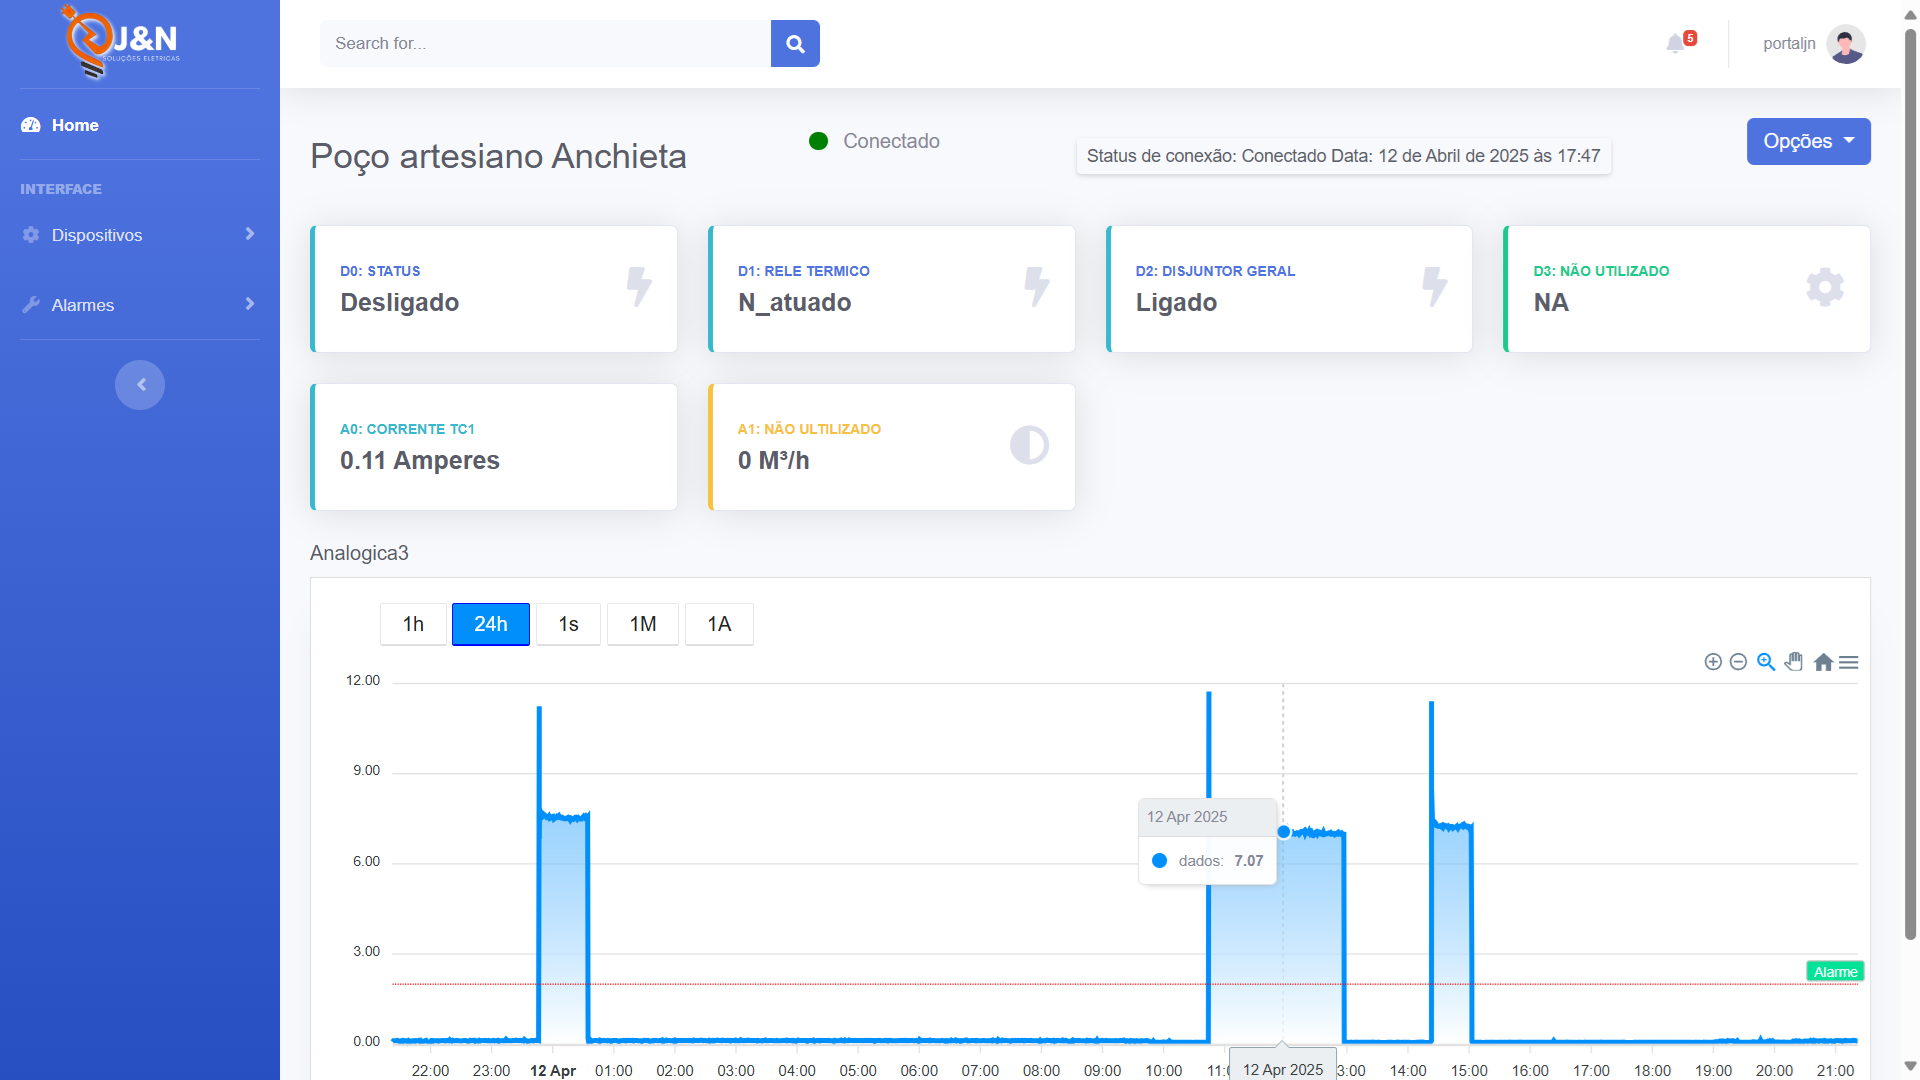Screen dimensions: 1920x1080
Task: Expand the Alarmes sidebar menu
Action: (140, 305)
